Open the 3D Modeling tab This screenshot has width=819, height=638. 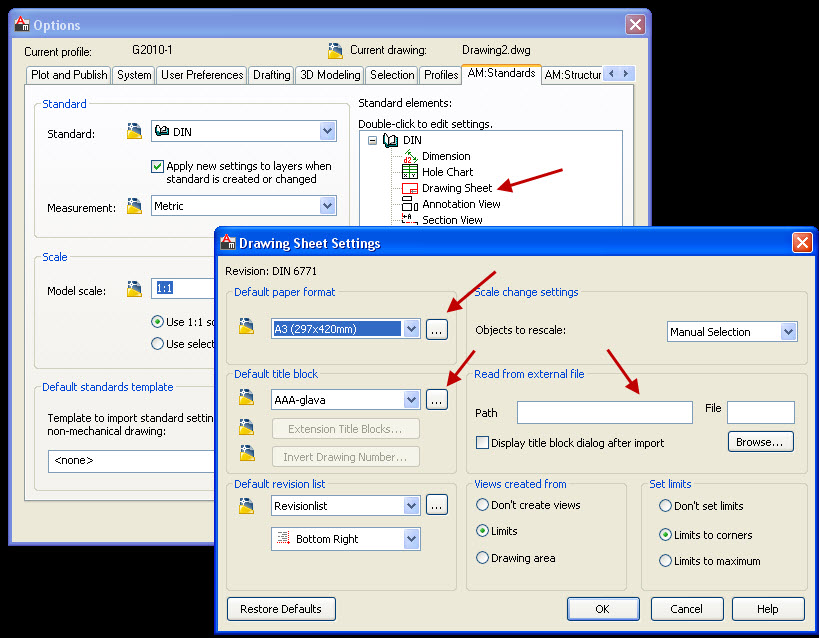[x=330, y=75]
